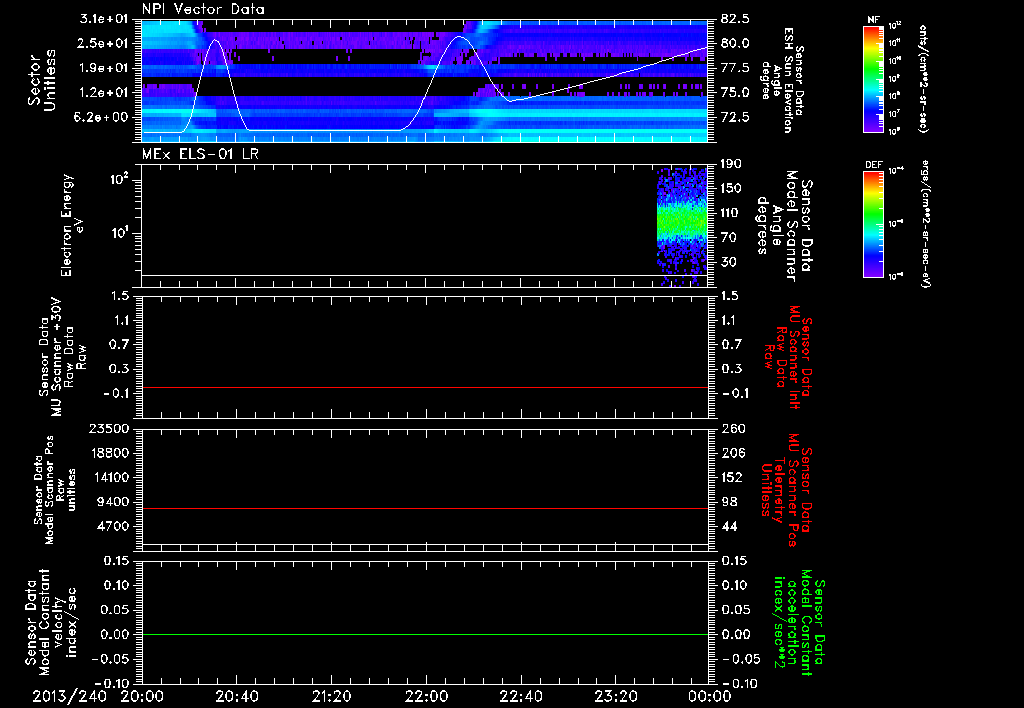Click the 44 telemetry tick value
1024x708 pixels.
coord(728,526)
